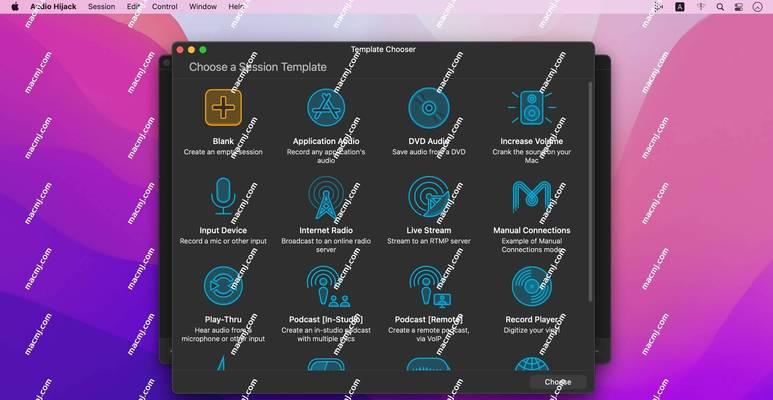Click the "Manual Connections" label
The height and width of the screenshot is (400, 773).
(x=531, y=230)
